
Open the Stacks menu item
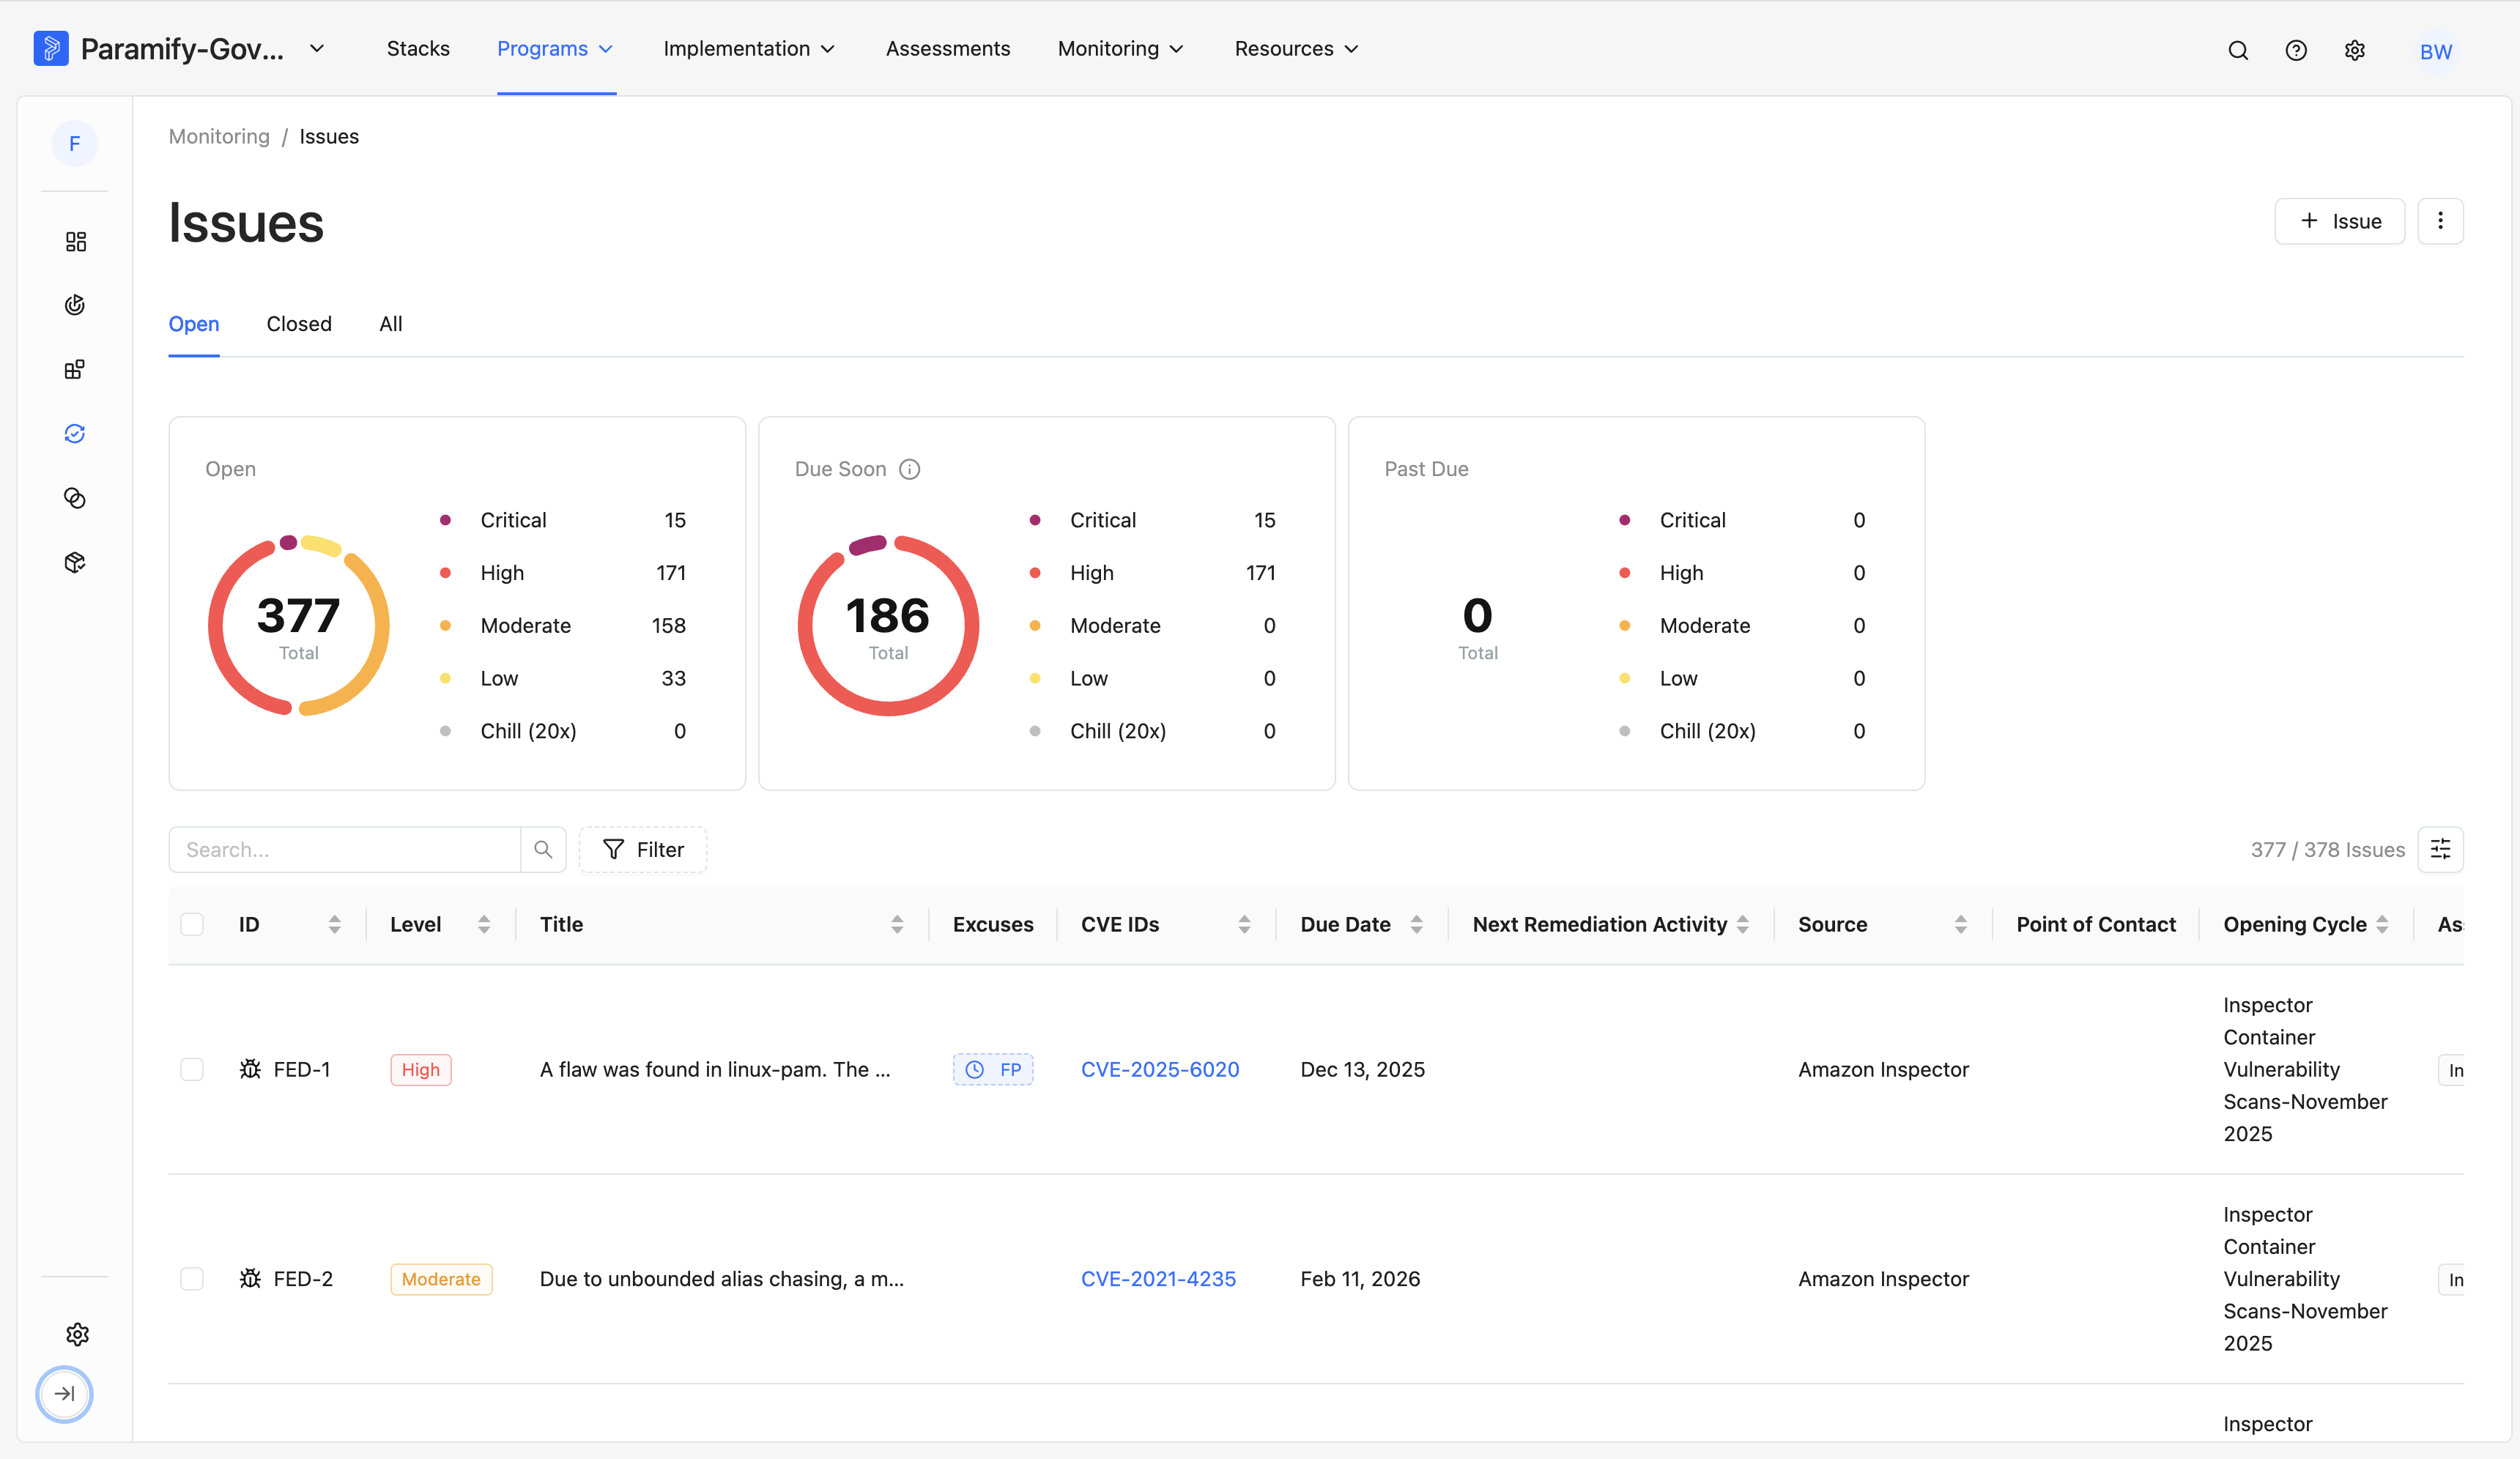click(x=418, y=48)
